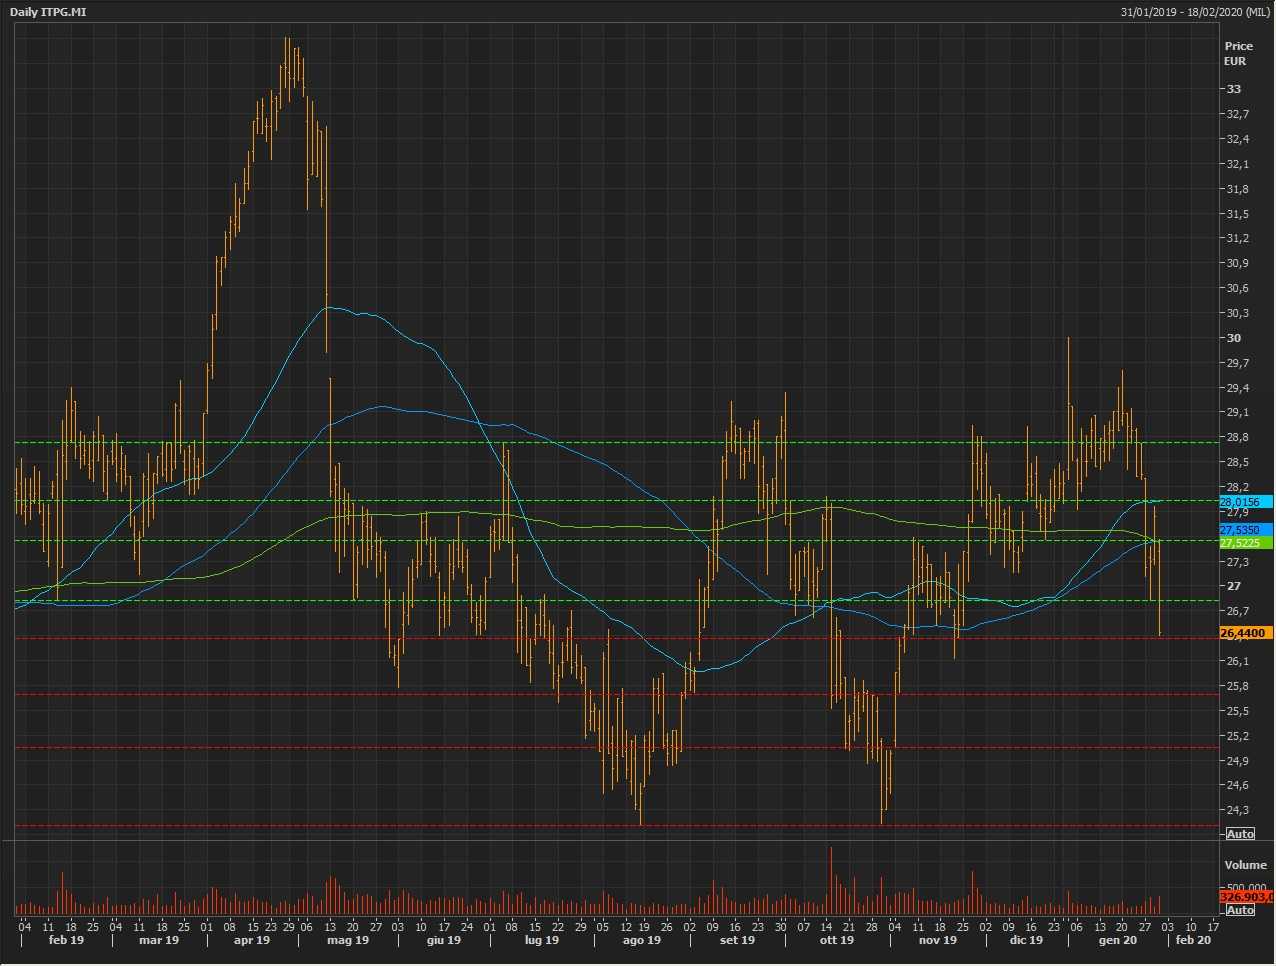Select the red 326.903 volume value tag
This screenshot has width=1276, height=966.
coord(1244,897)
